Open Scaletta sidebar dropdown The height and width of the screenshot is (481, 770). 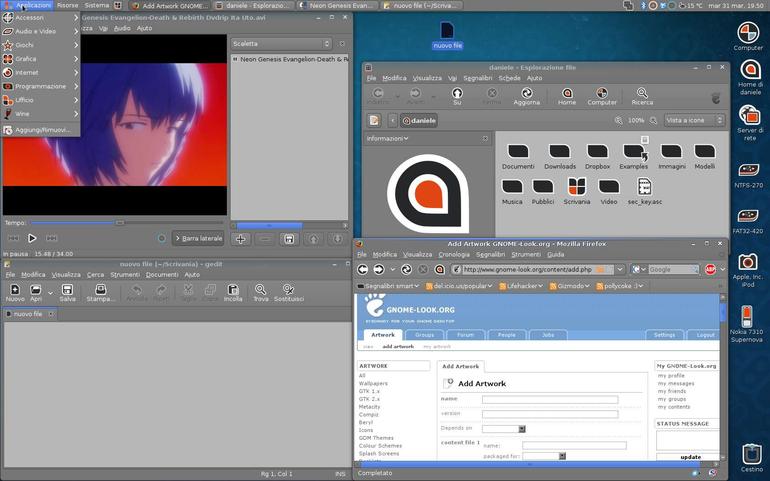pyautogui.click(x=281, y=44)
